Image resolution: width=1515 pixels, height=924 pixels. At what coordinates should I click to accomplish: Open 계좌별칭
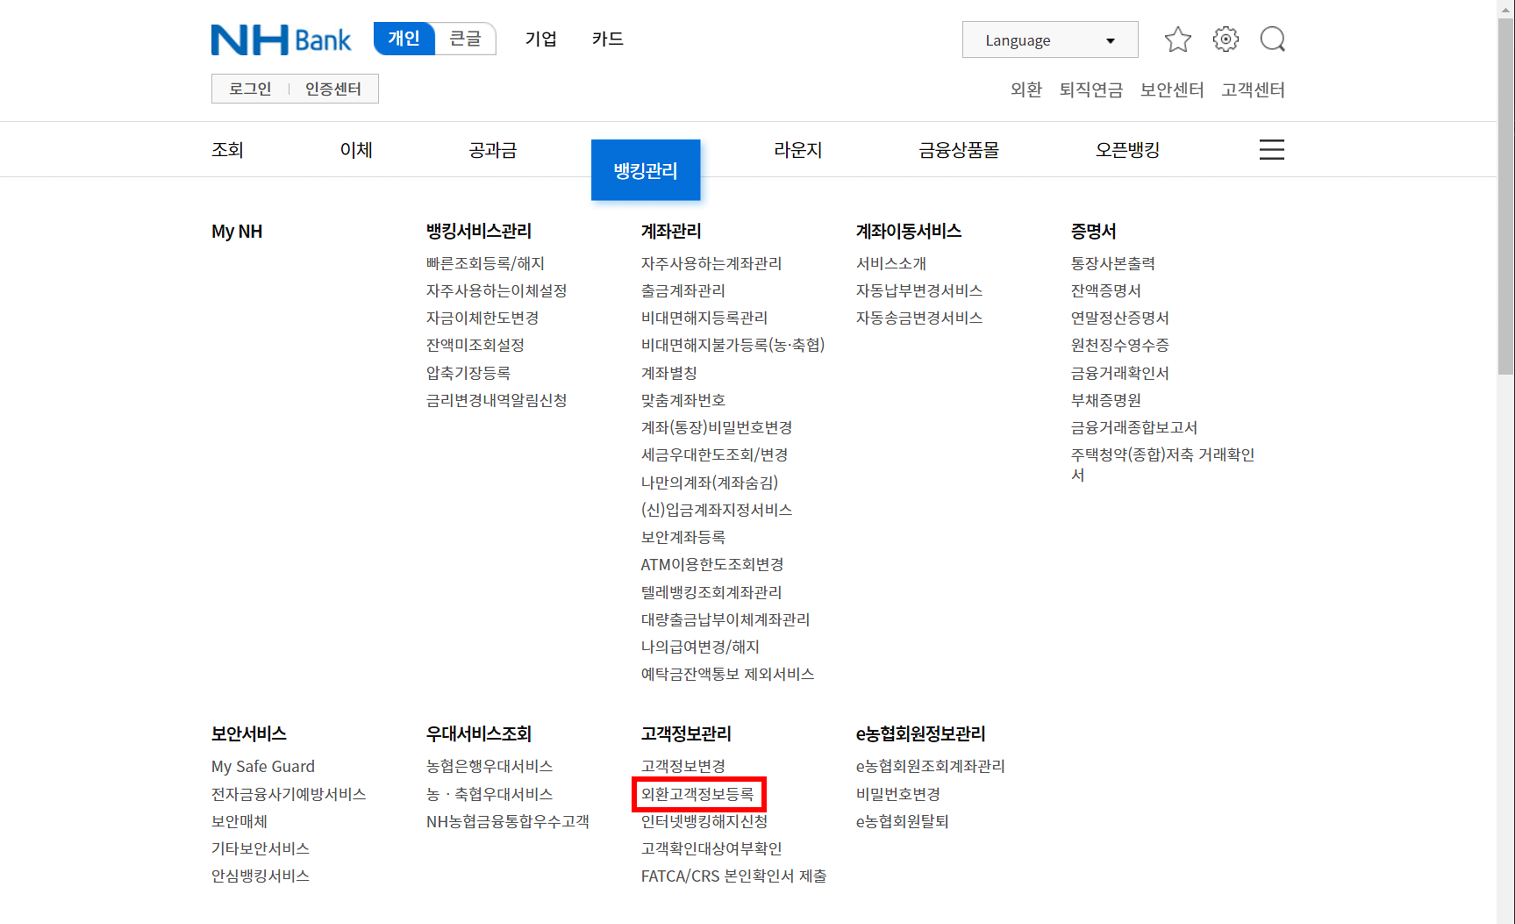[669, 372]
